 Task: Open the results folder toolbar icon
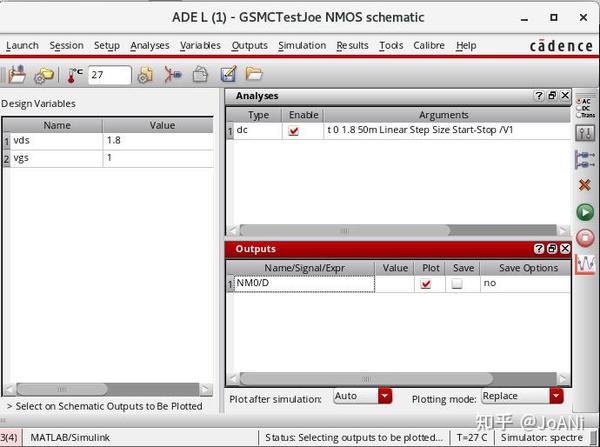[254, 73]
